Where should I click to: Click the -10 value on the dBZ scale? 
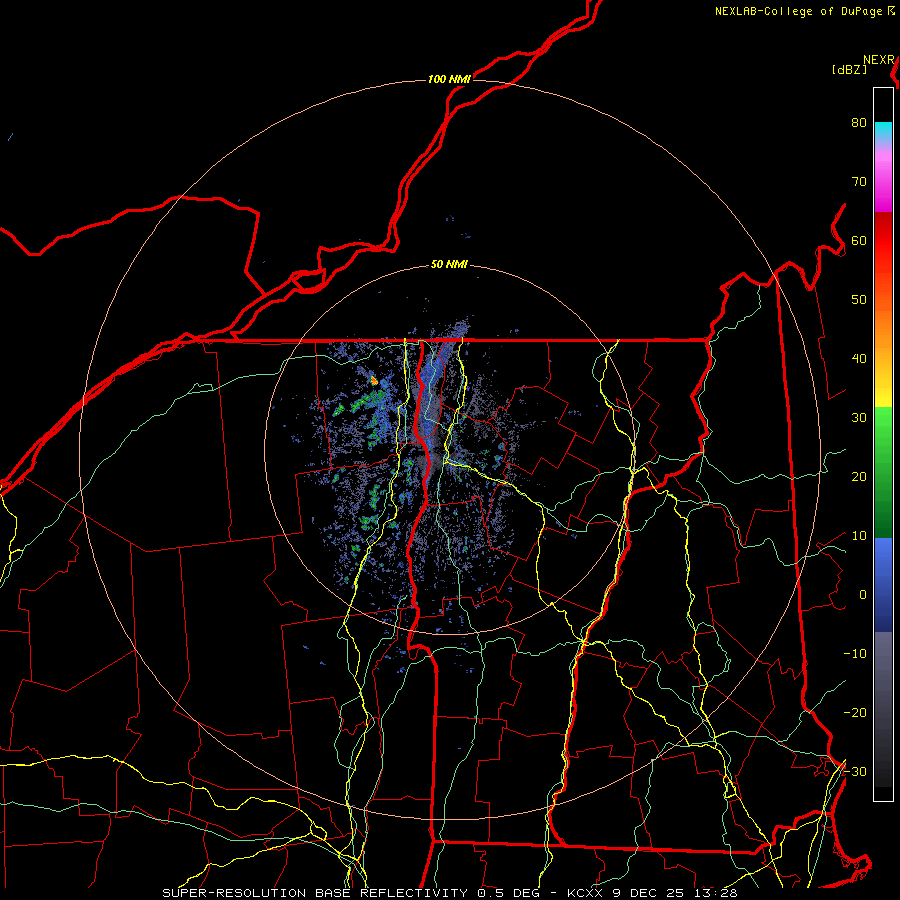coord(855,653)
